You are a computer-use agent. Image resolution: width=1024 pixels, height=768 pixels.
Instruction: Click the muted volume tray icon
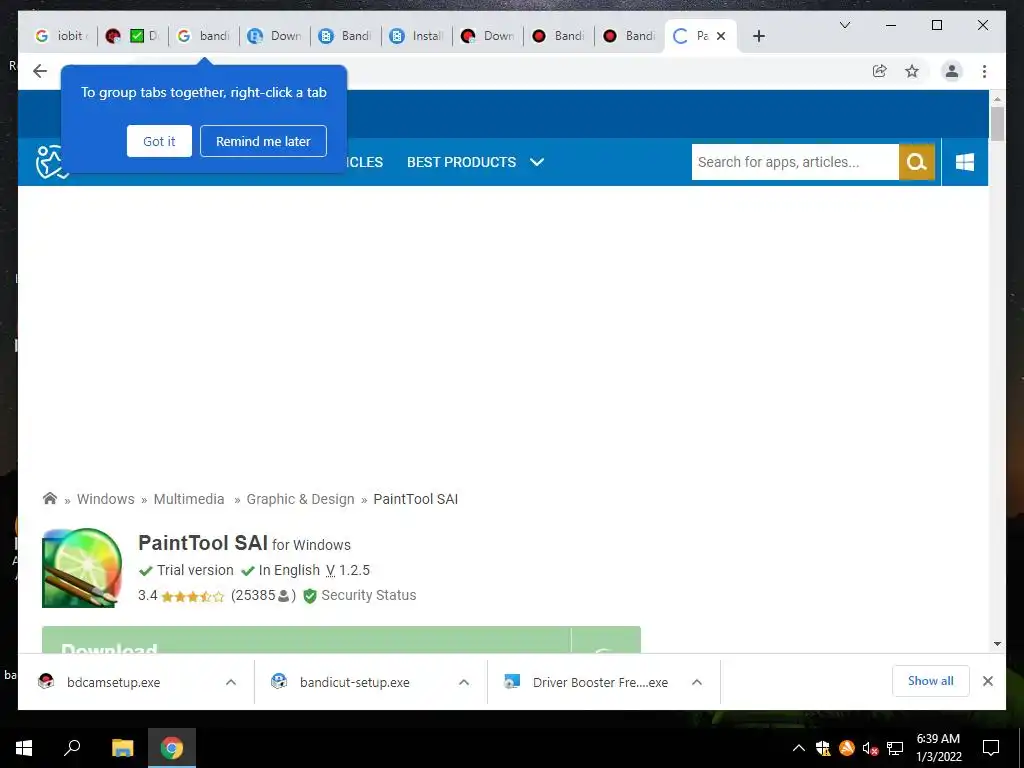[x=870, y=748]
